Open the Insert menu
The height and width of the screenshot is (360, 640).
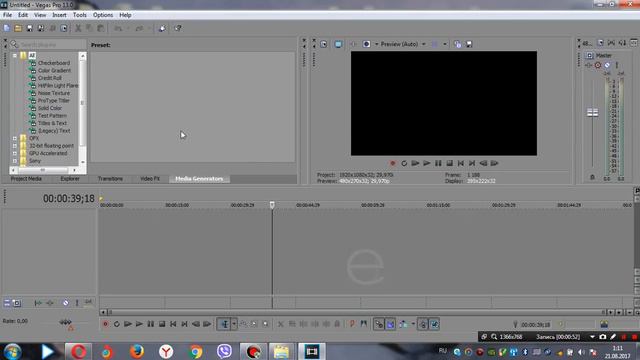tap(59, 15)
